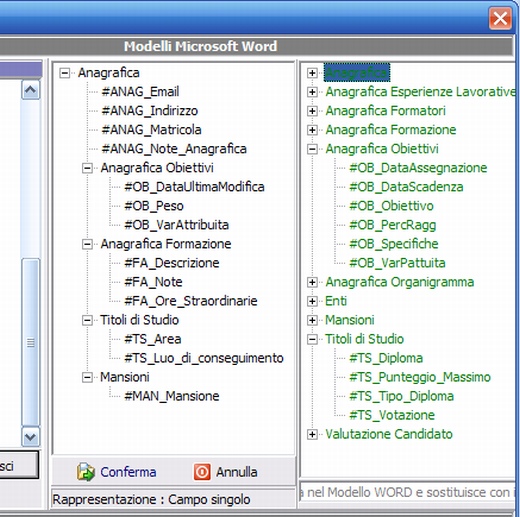
Task: Collapse green Titoli di Studio node
Action: tap(312, 339)
